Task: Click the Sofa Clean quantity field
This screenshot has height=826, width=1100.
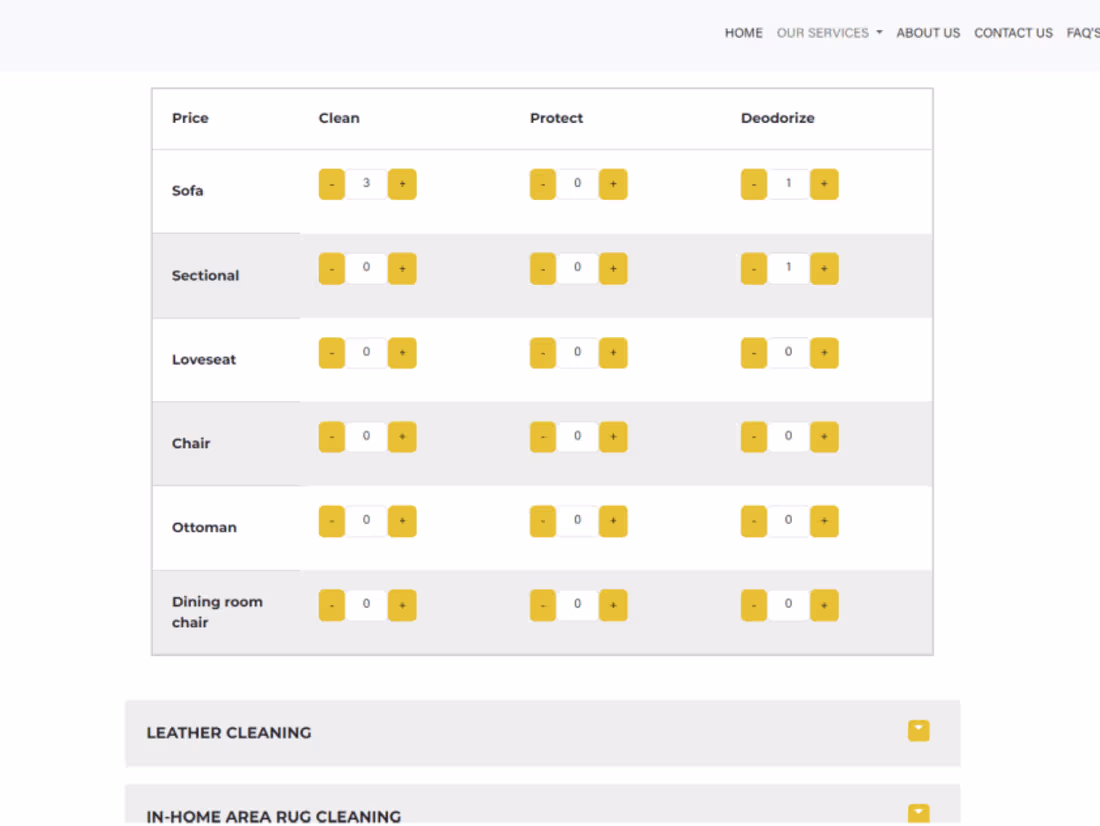Action: pyautogui.click(x=367, y=184)
